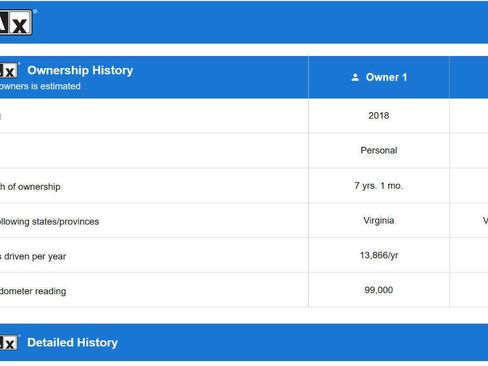This screenshot has width=488, height=366.
Task: Select the Owner 1 column header
Action: pos(379,77)
